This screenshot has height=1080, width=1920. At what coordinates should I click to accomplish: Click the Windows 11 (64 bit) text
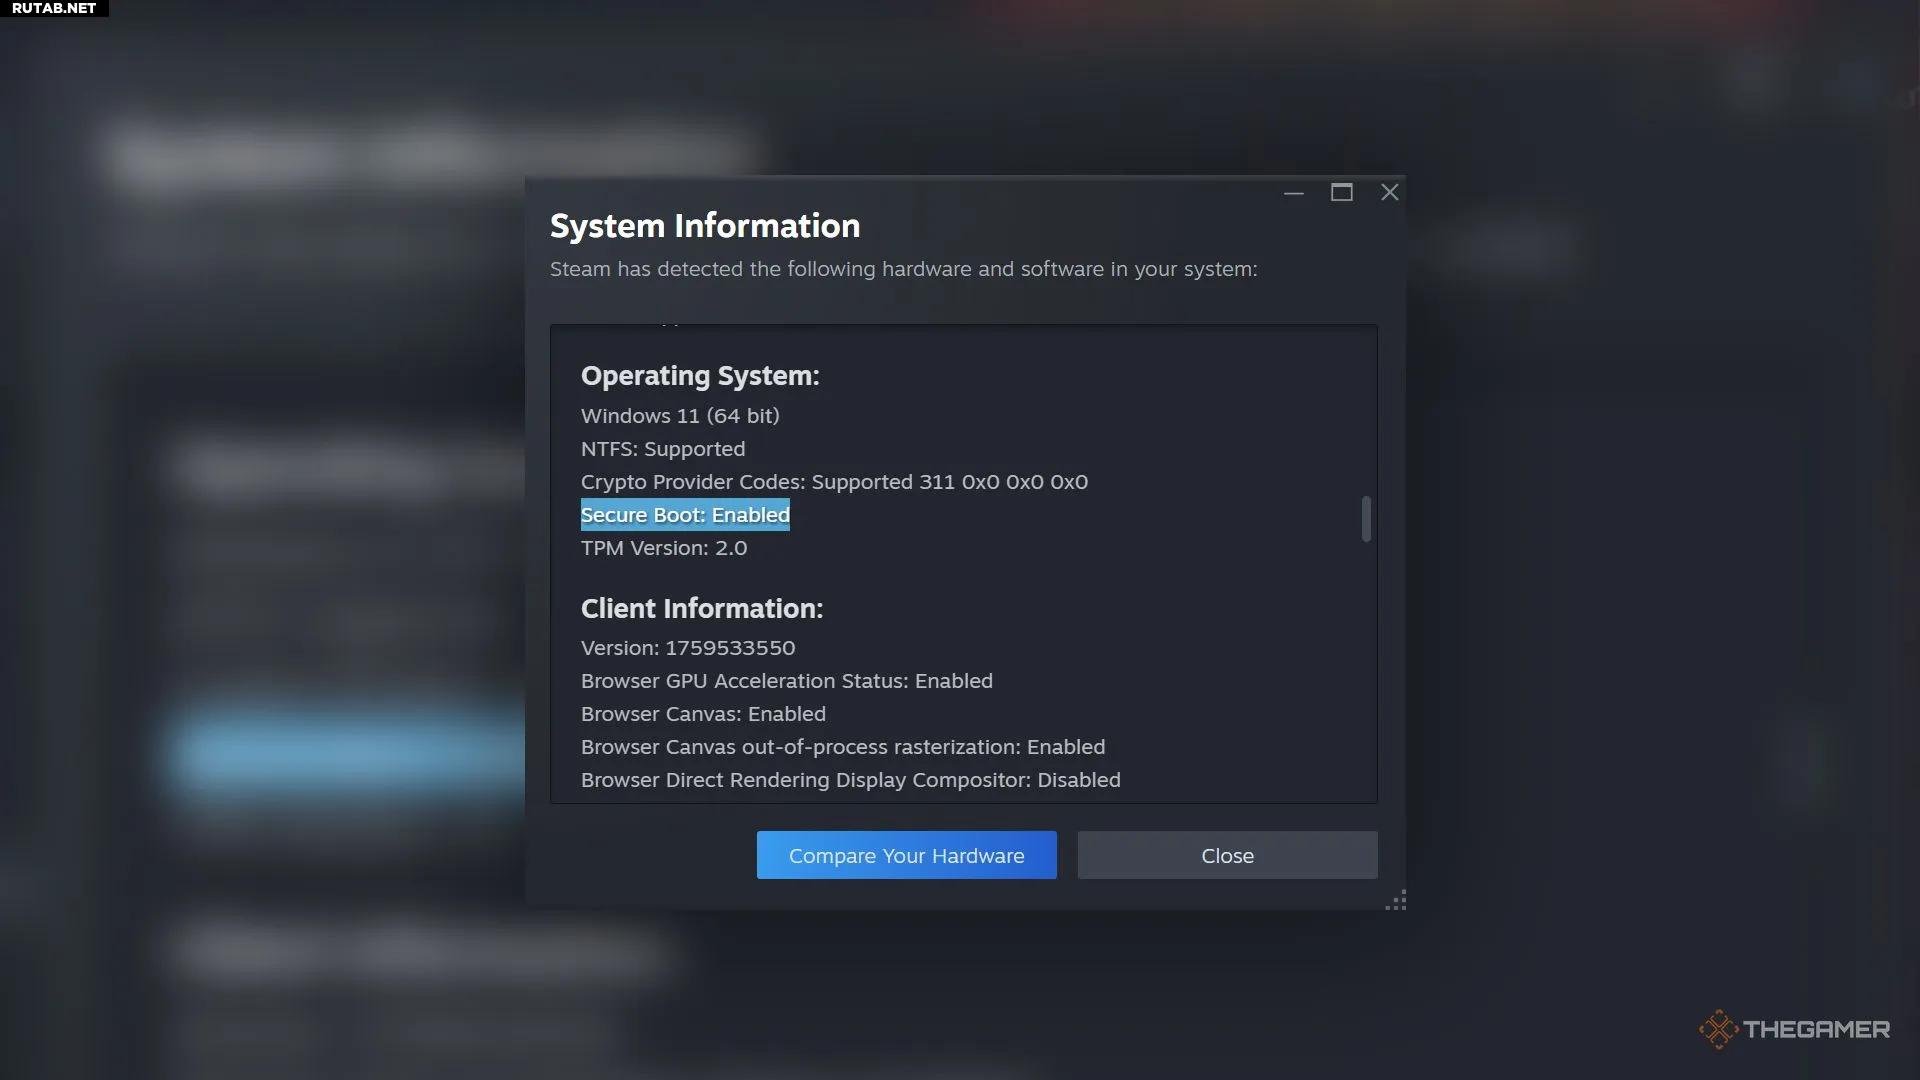680,416
